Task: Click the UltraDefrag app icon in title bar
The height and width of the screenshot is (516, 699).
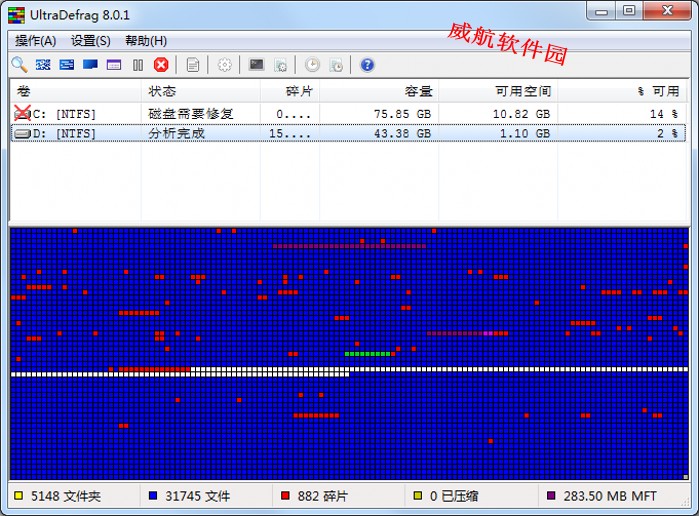Action: [x=16, y=15]
